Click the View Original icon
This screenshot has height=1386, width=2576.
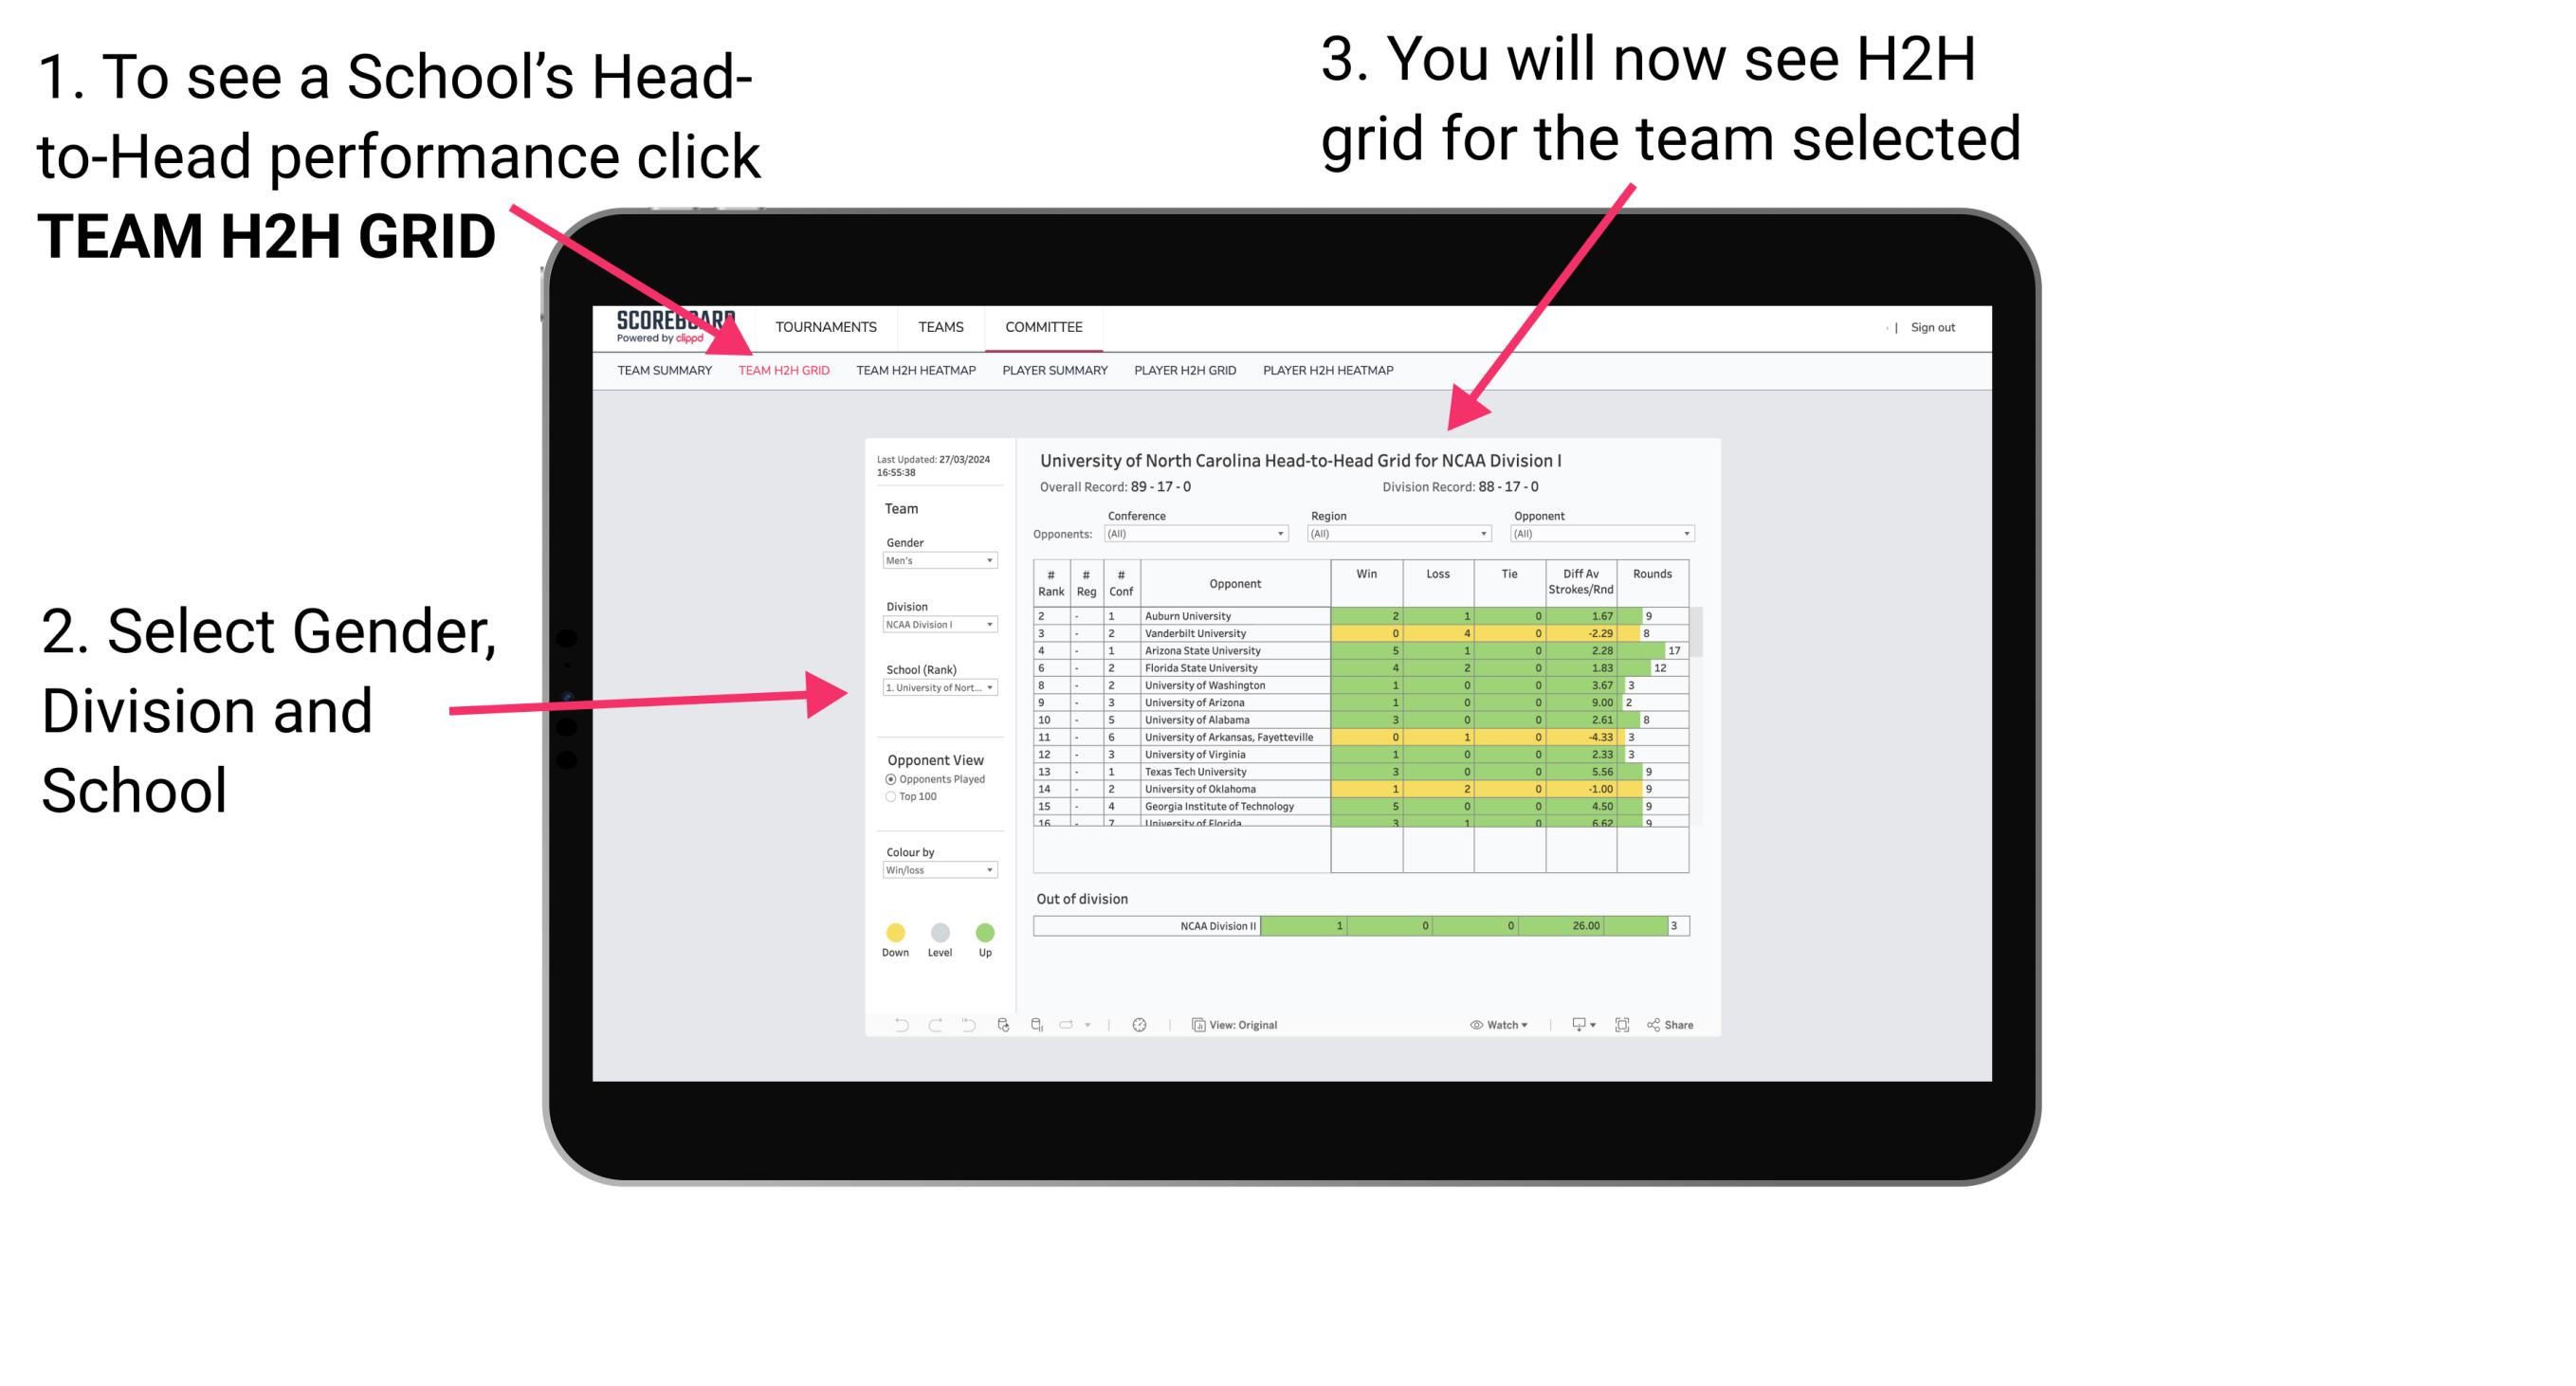click(1195, 1026)
